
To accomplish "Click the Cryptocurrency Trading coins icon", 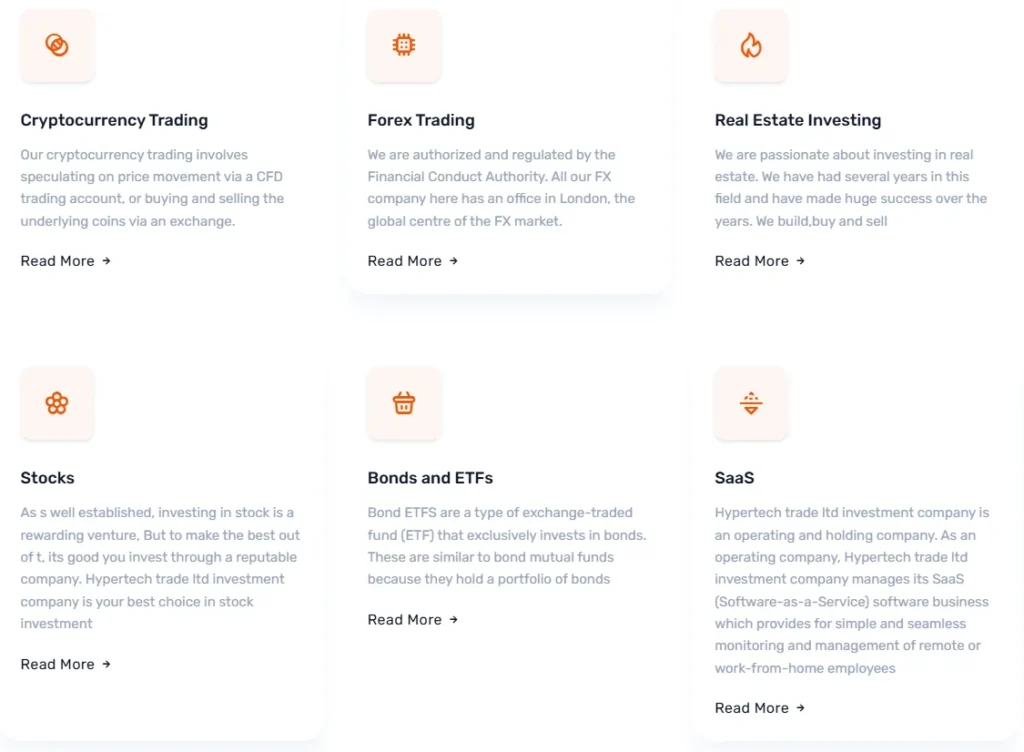I will click(x=57, y=45).
